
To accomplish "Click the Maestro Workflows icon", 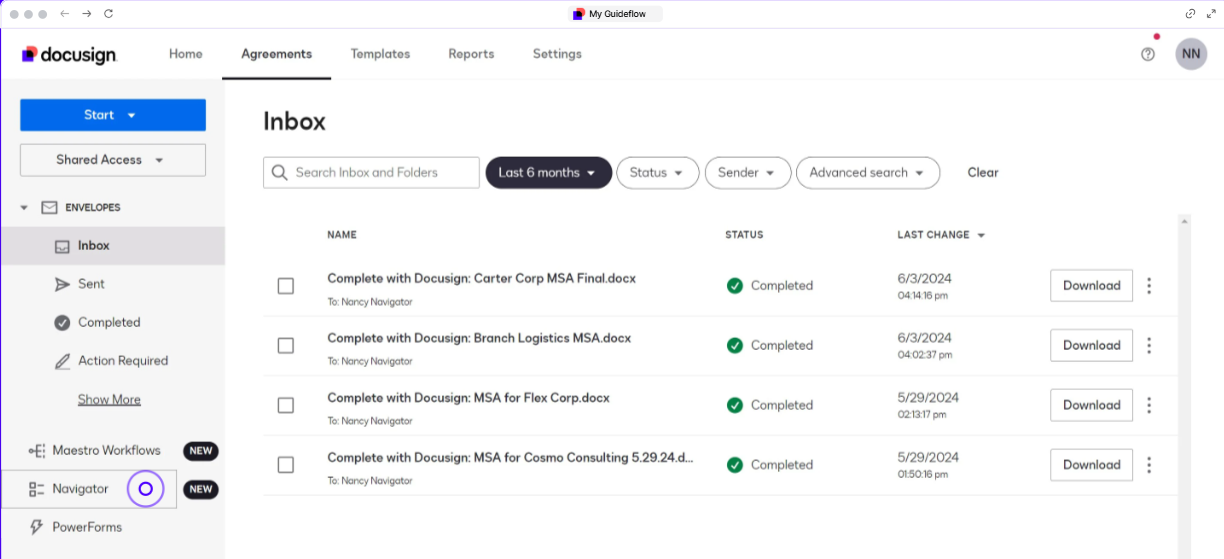I will (37, 451).
